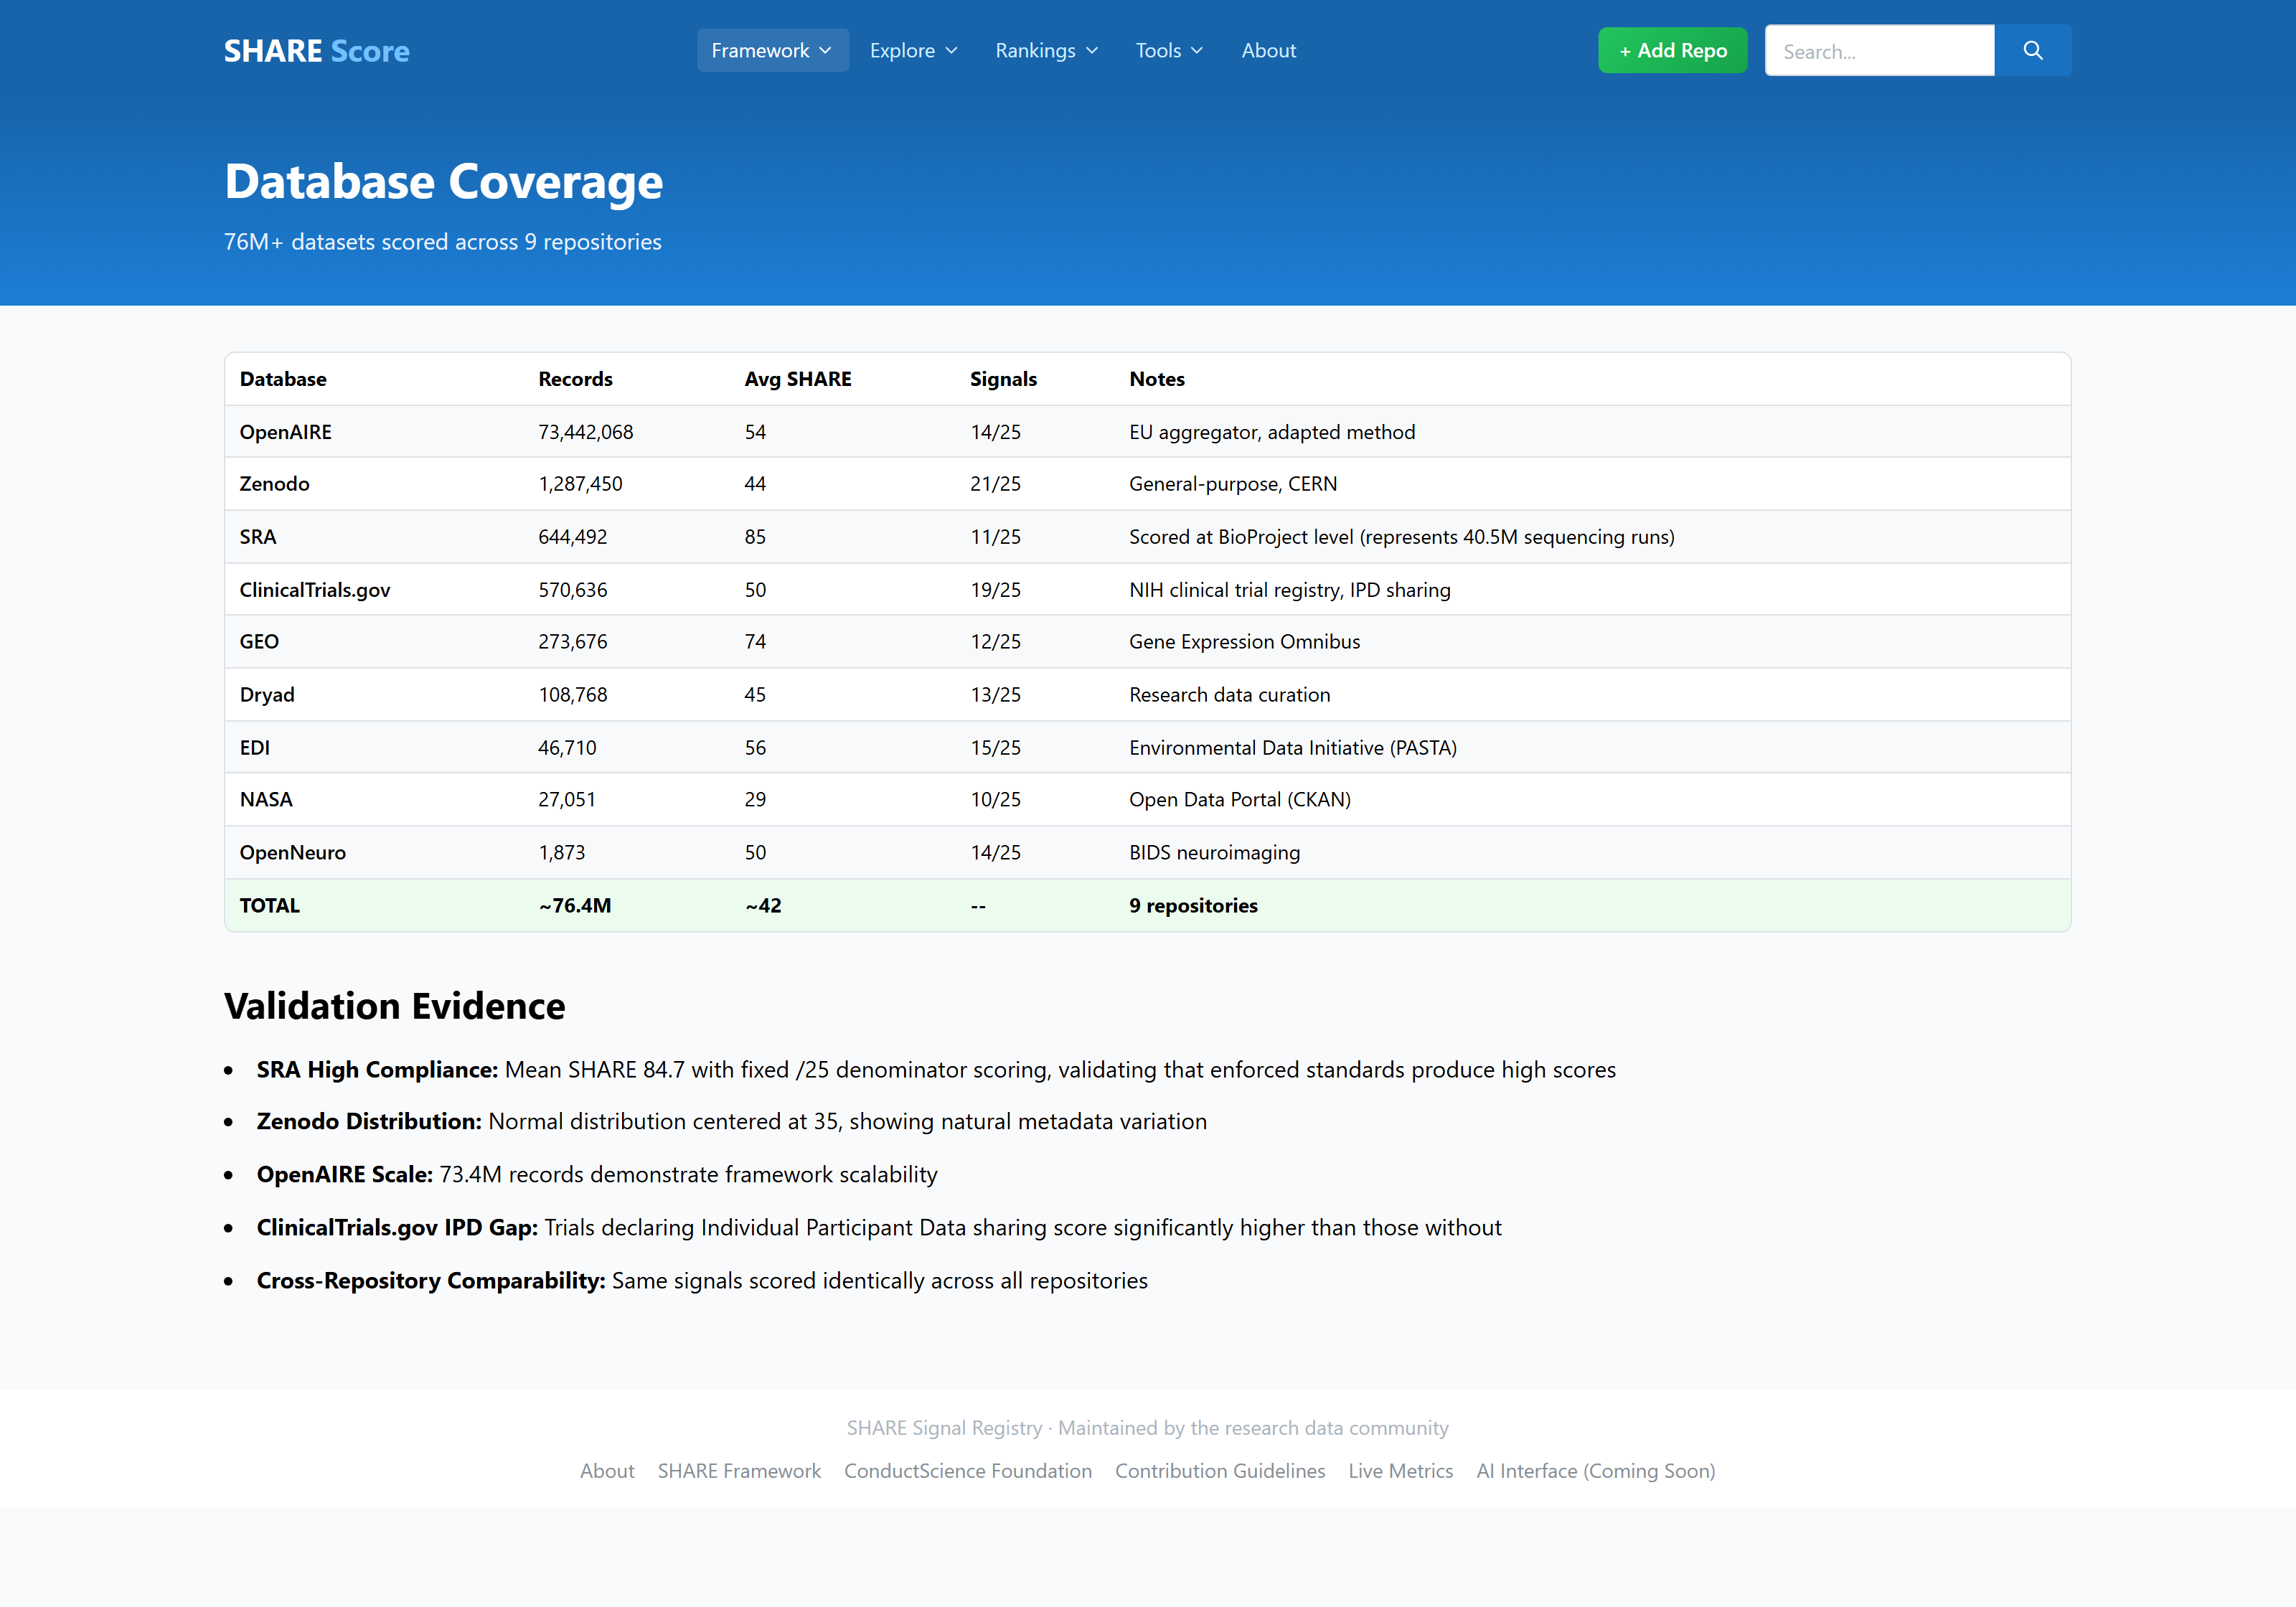
Task: Click AI Interface (Coming Soon) link
Action: [x=1596, y=1470]
